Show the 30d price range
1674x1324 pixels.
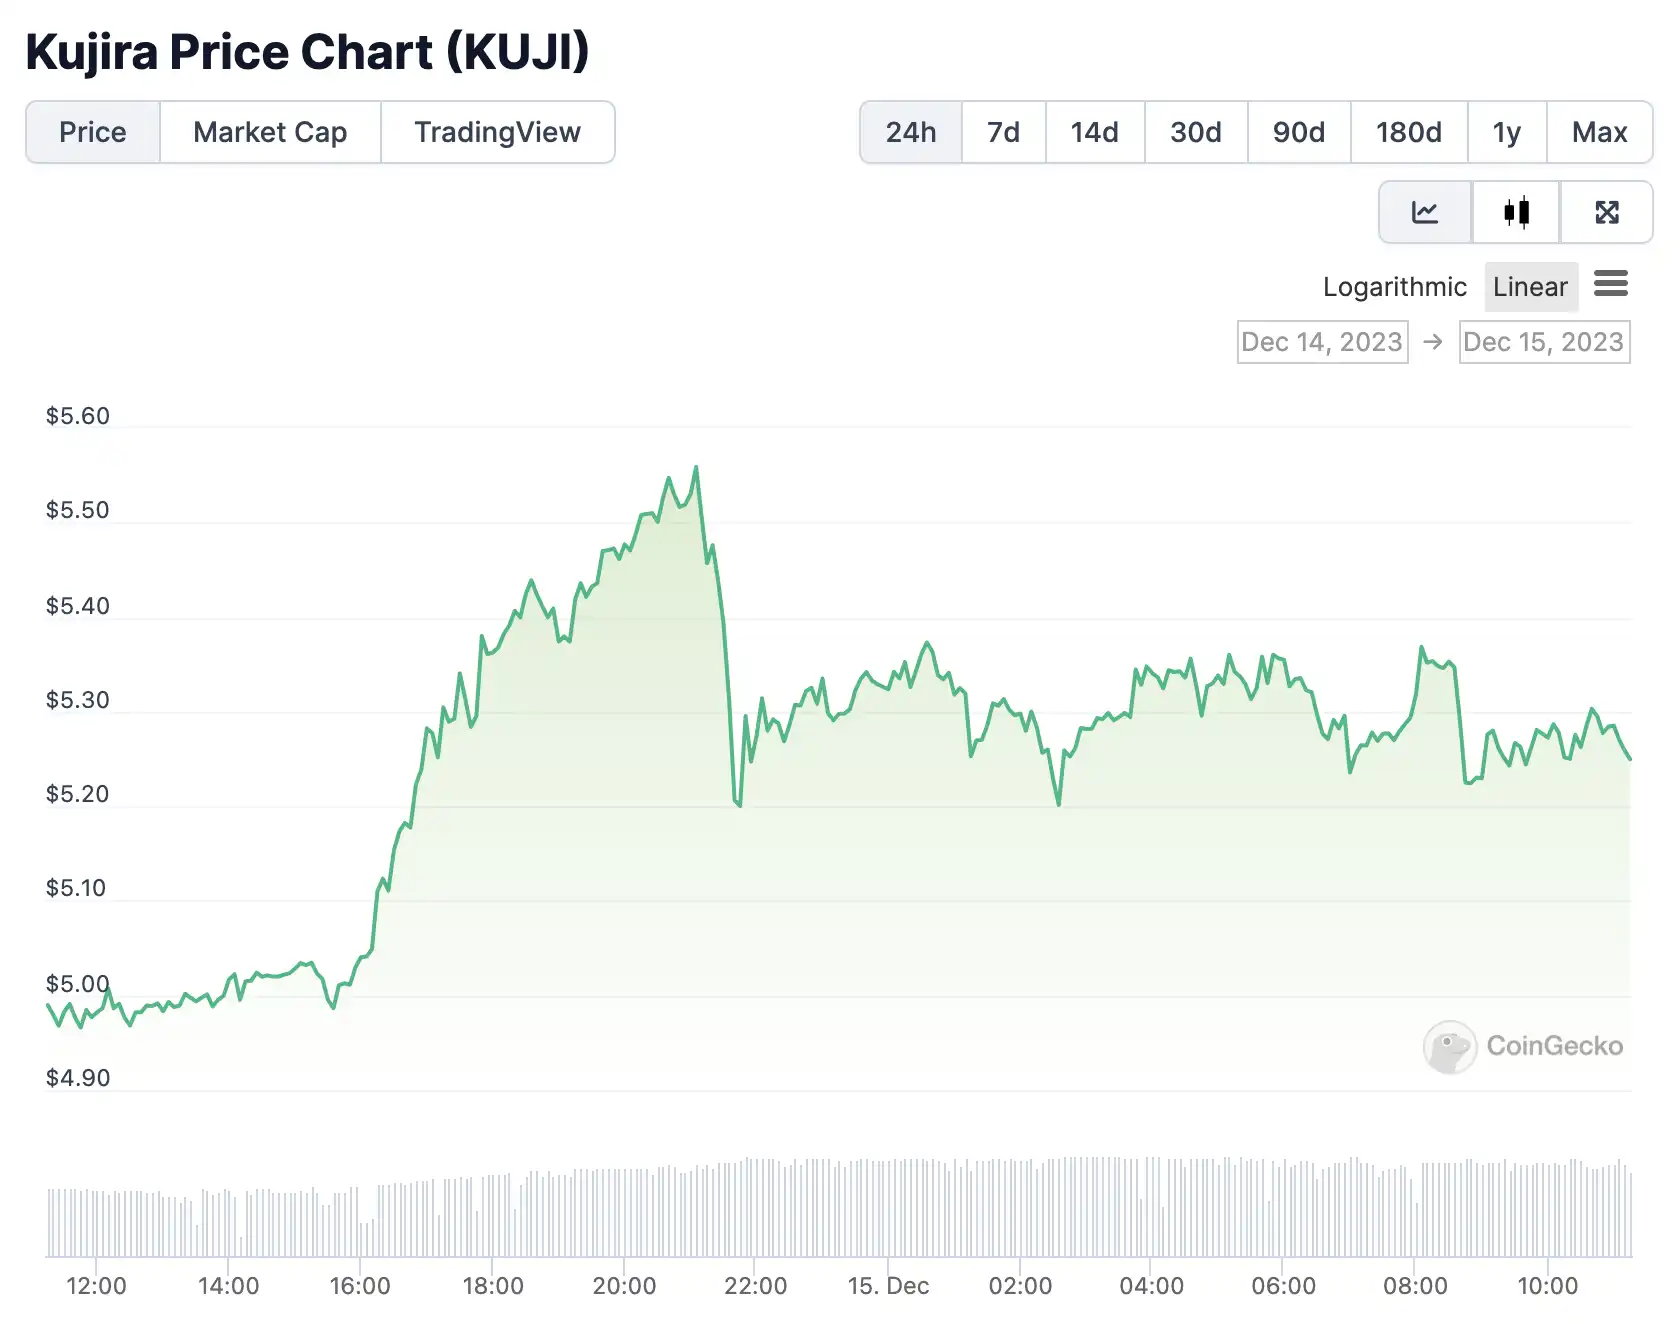pyautogui.click(x=1196, y=132)
